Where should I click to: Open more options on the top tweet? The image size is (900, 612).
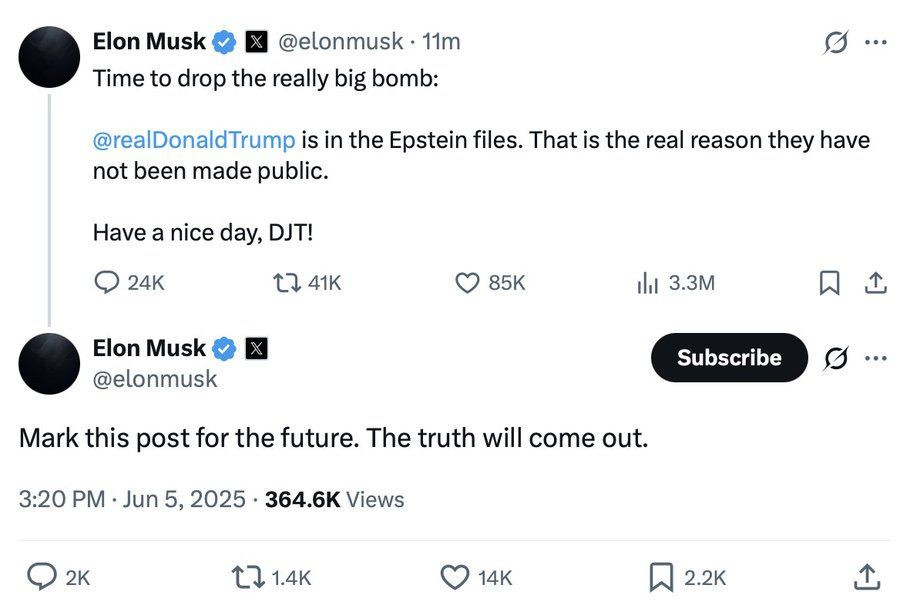[x=877, y=42]
